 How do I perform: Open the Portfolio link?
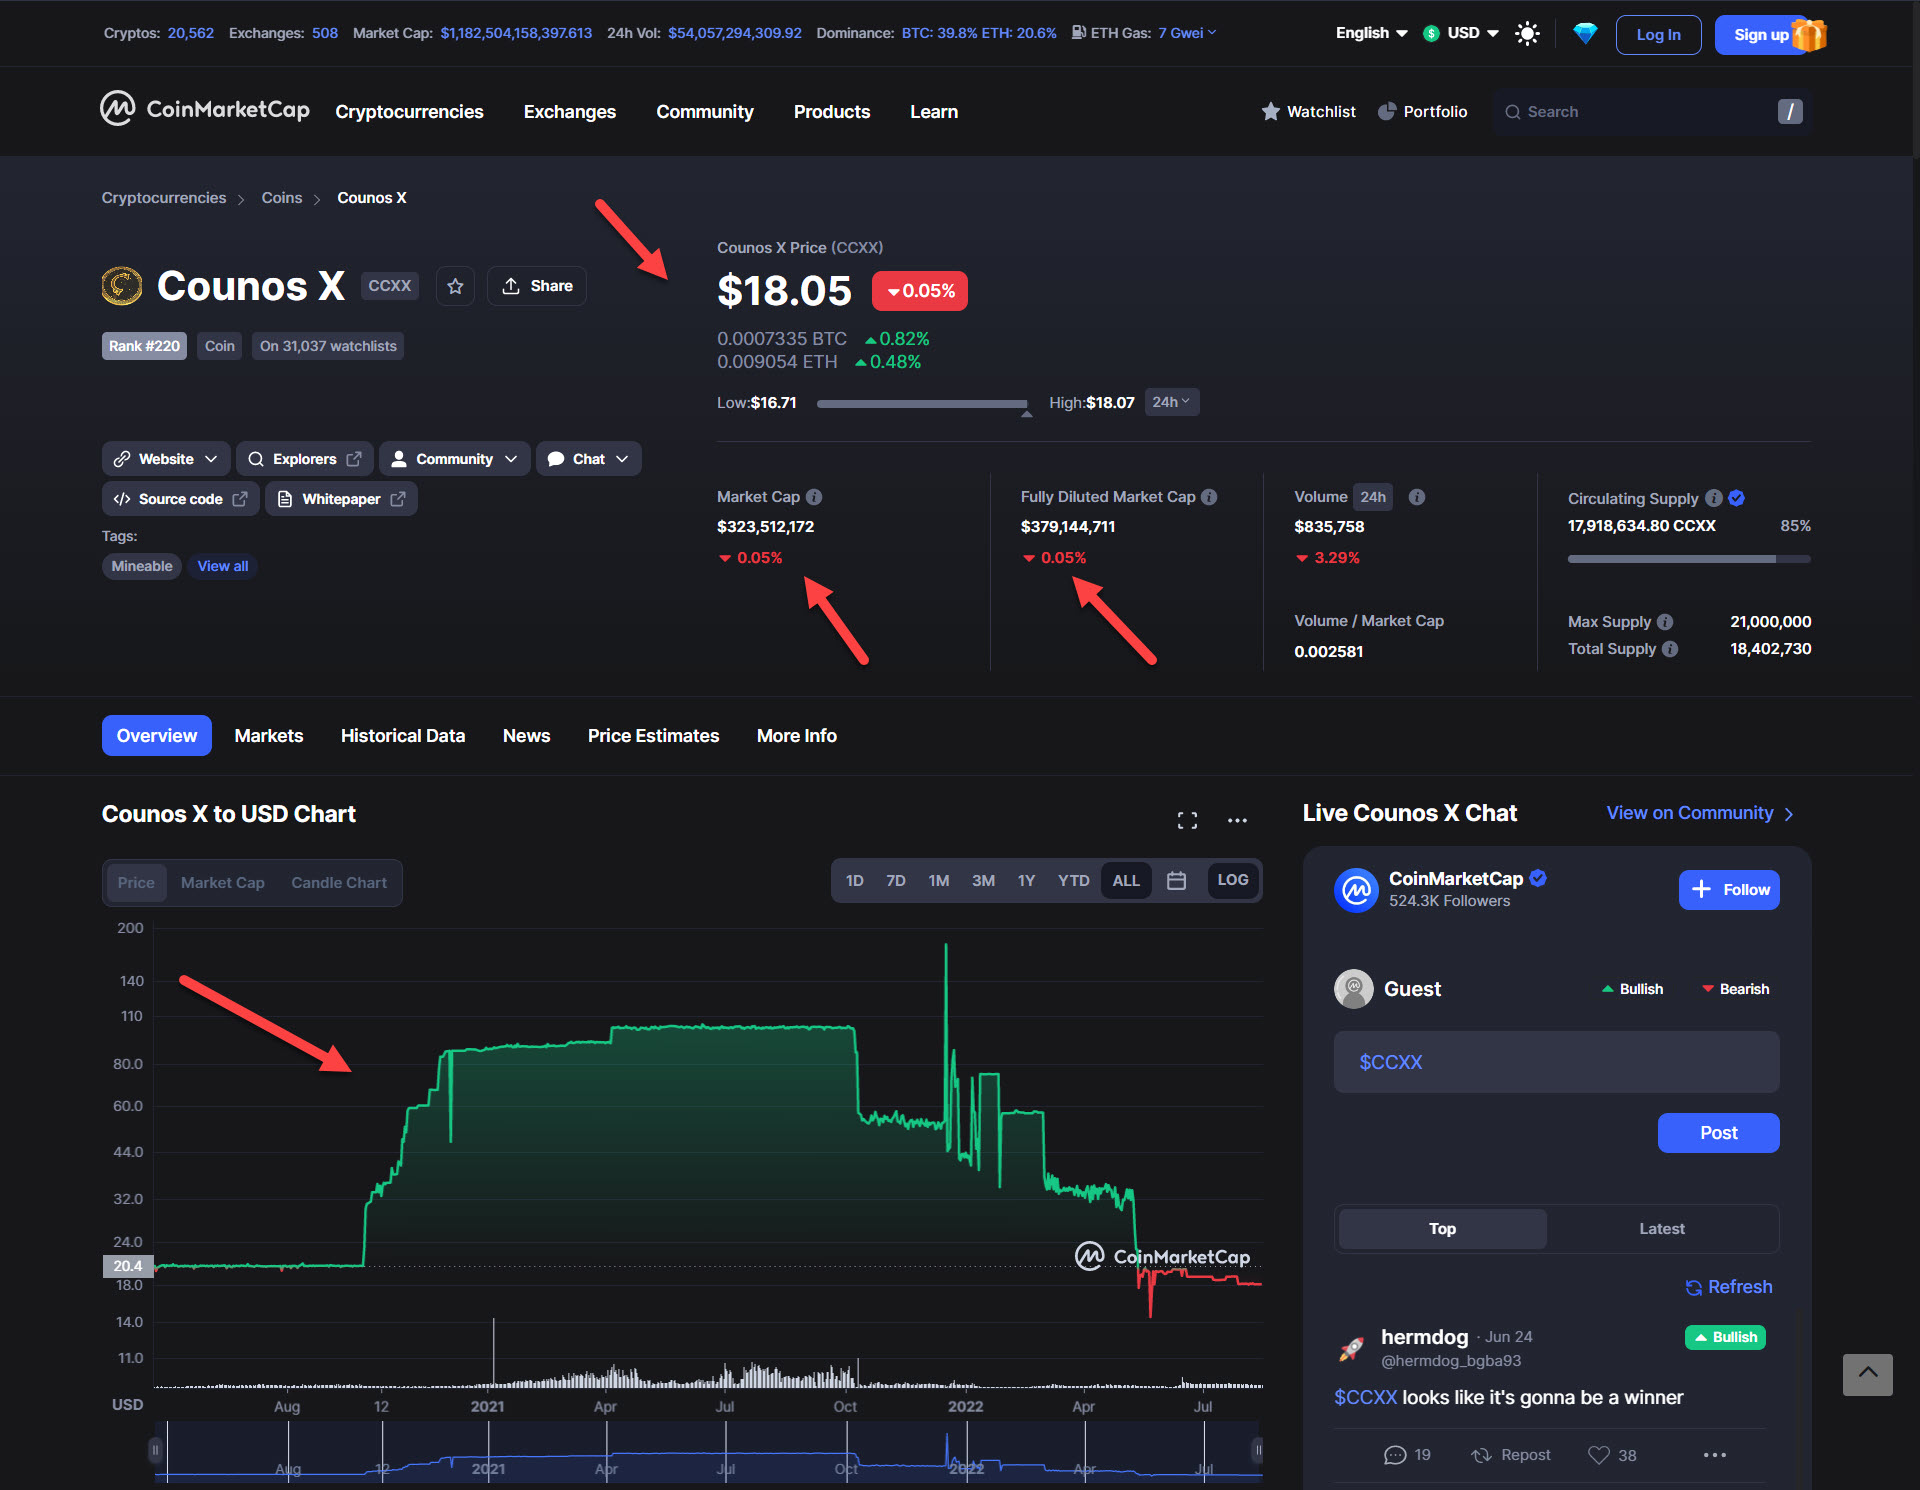pyautogui.click(x=1423, y=112)
